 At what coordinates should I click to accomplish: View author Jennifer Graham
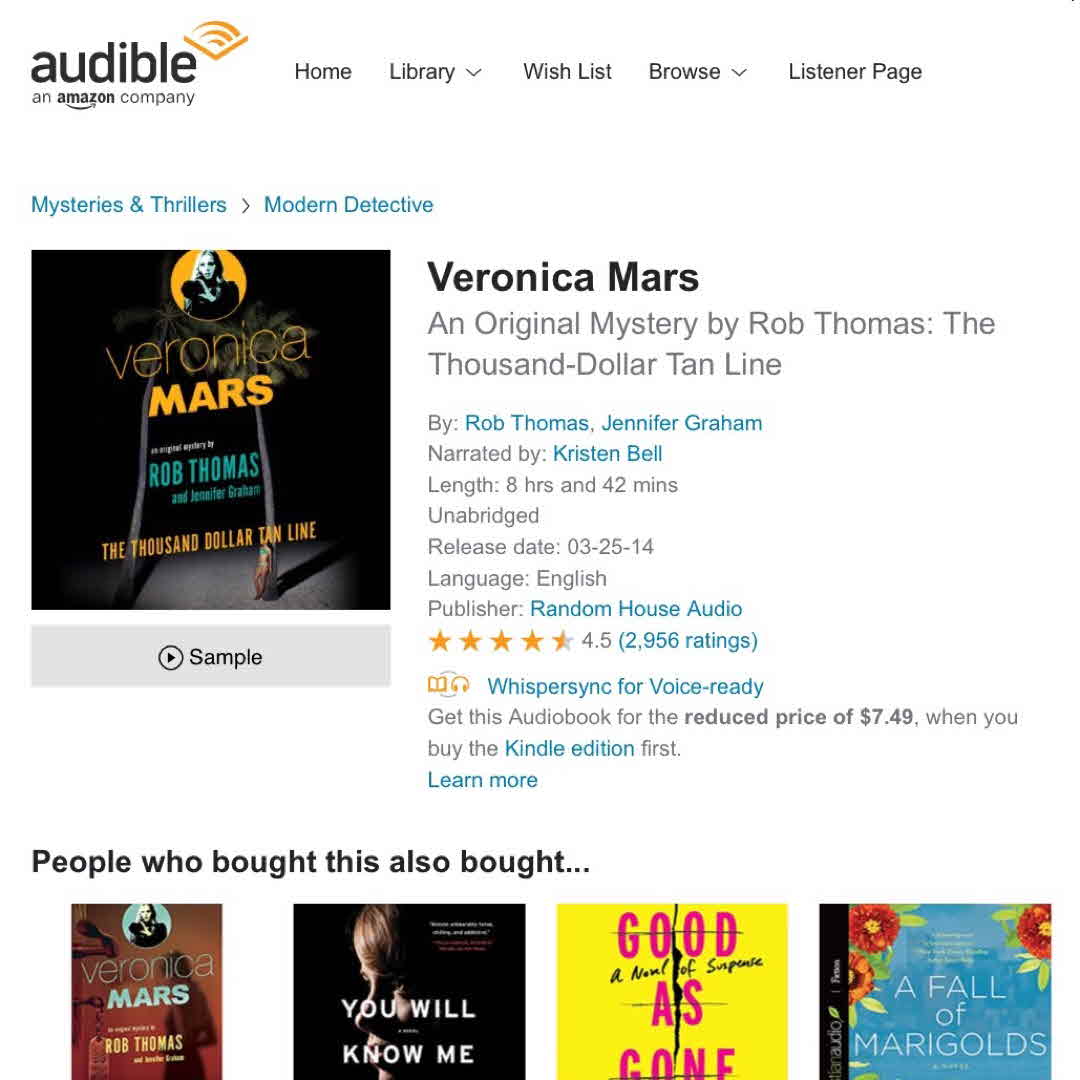tap(682, 423)
